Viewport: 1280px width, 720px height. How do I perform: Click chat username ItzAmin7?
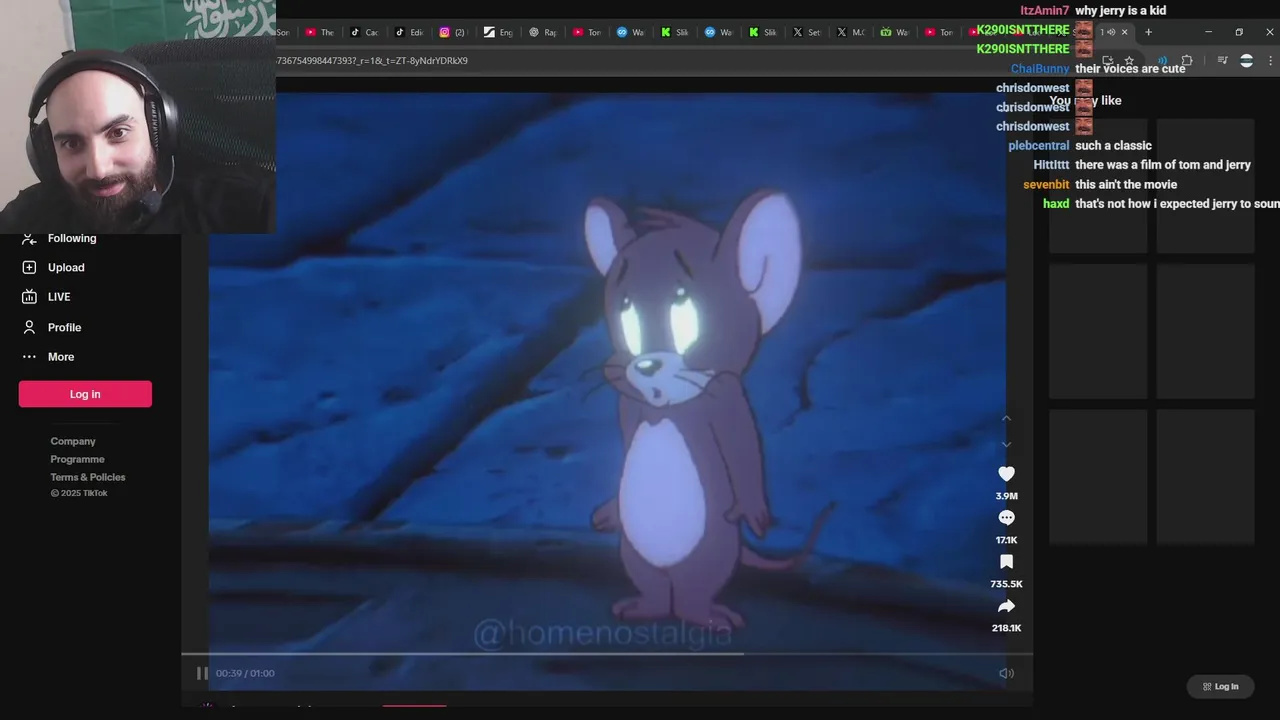tap(1044, 11)
